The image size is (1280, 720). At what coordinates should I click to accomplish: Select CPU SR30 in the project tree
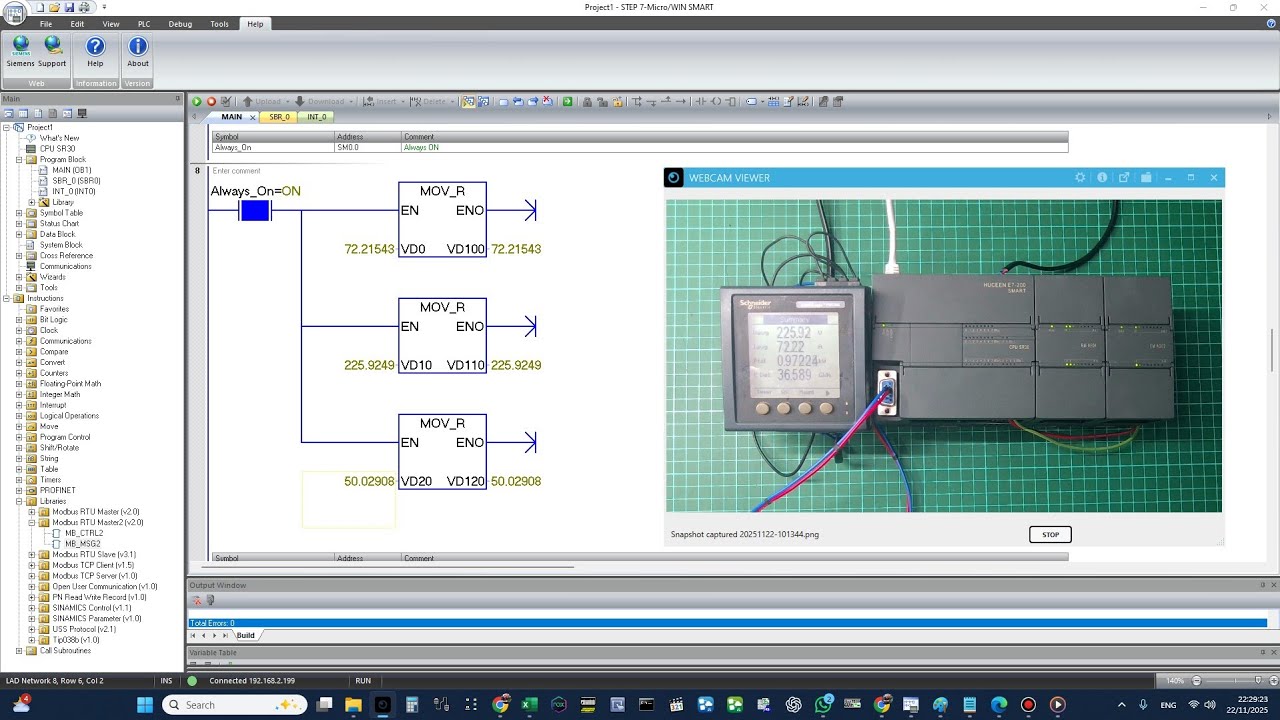tap(56, 149)
